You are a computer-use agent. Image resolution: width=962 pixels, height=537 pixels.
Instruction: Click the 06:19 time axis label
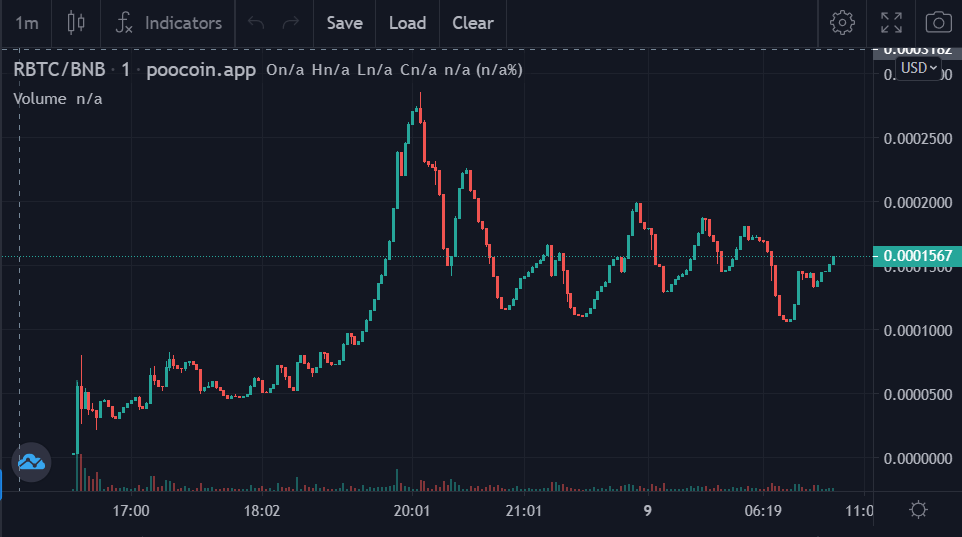coord(763,511)
